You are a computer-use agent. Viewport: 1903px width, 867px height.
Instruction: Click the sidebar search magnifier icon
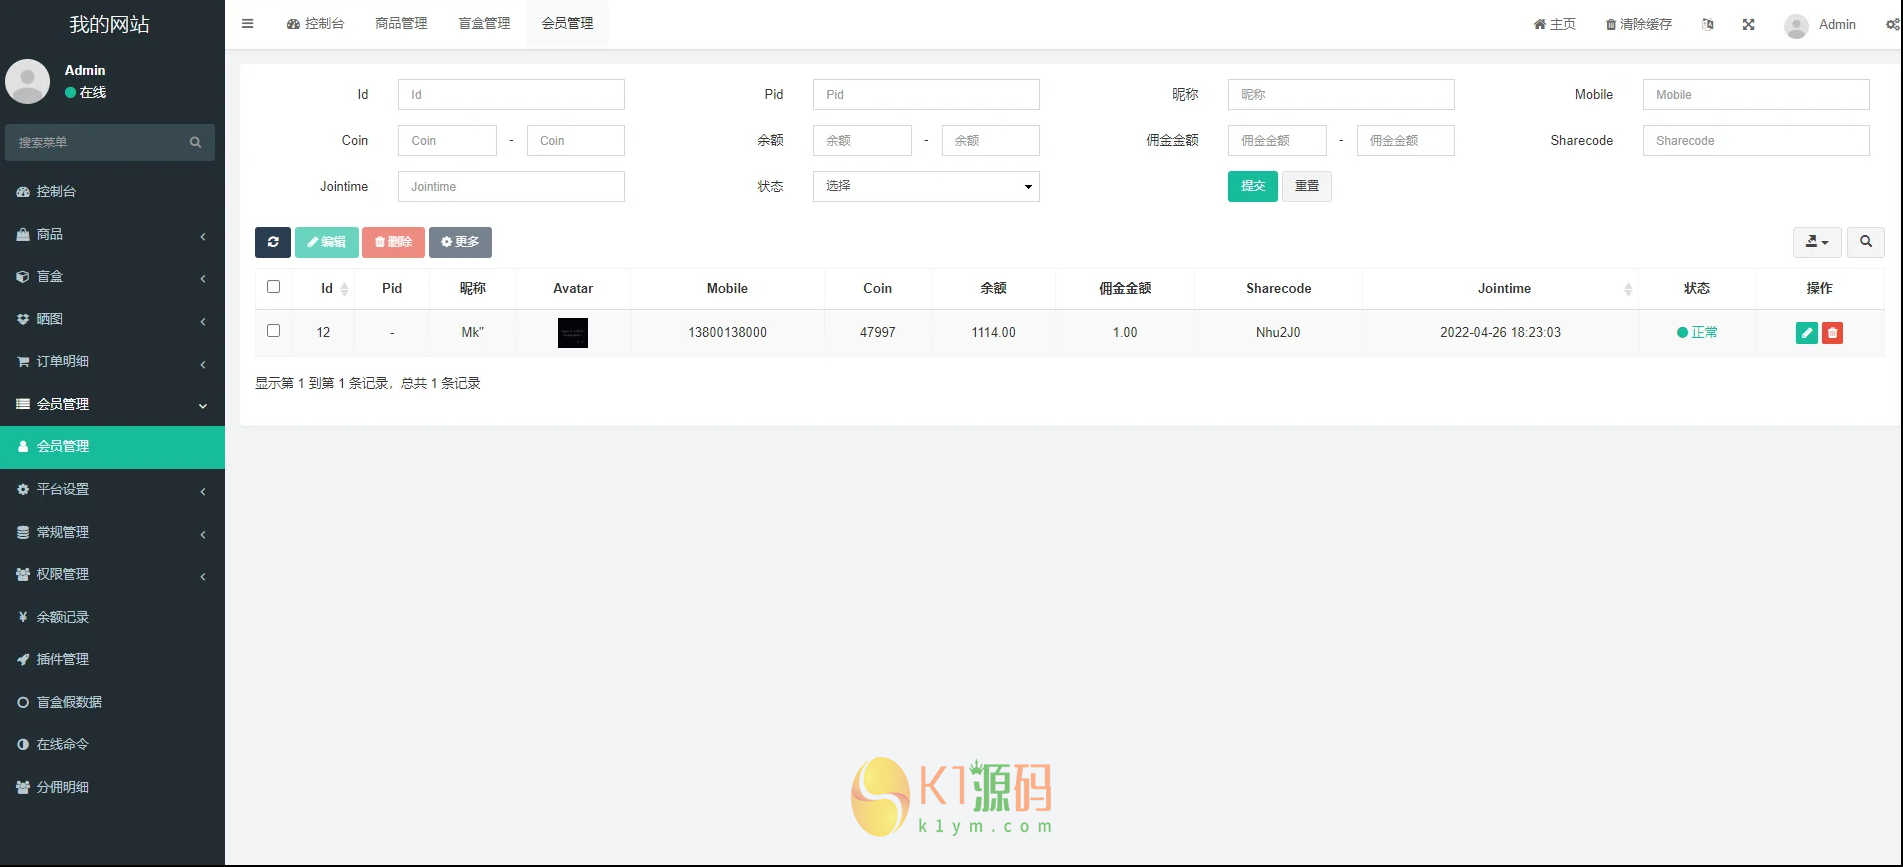[196, 143]
